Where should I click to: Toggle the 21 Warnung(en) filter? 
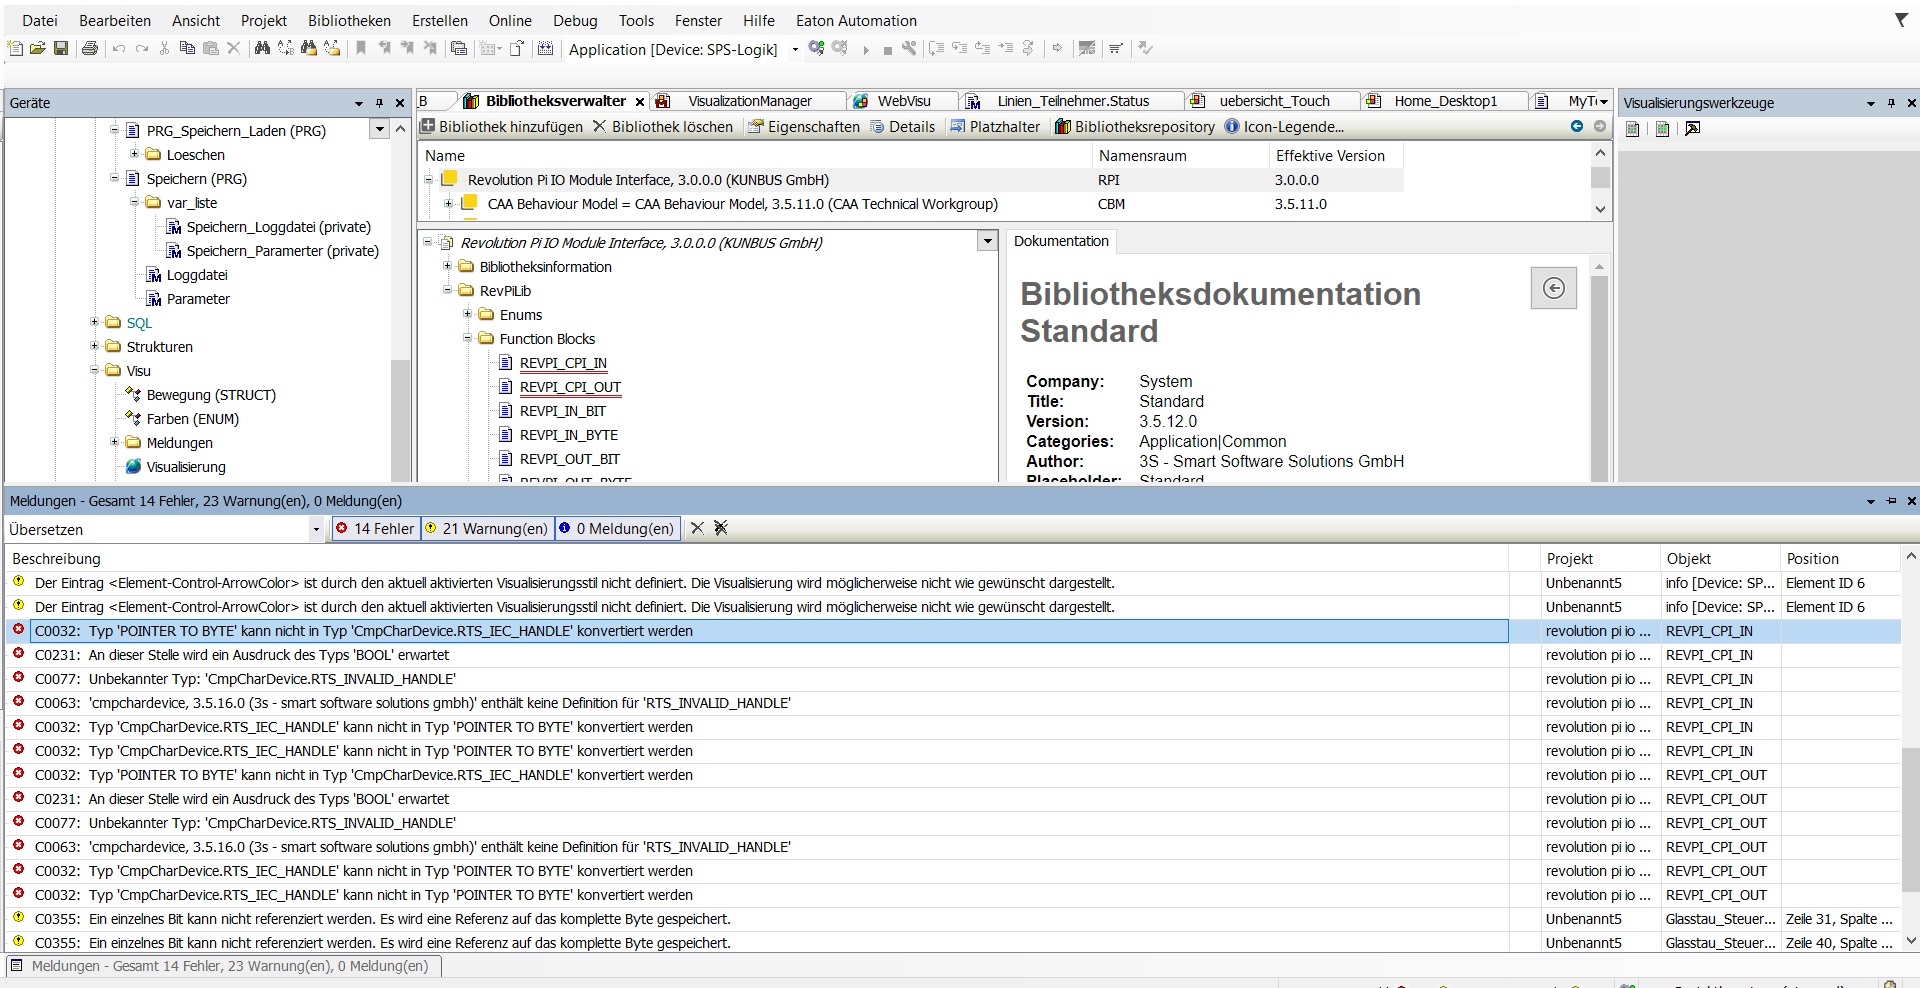click(487, 528)
